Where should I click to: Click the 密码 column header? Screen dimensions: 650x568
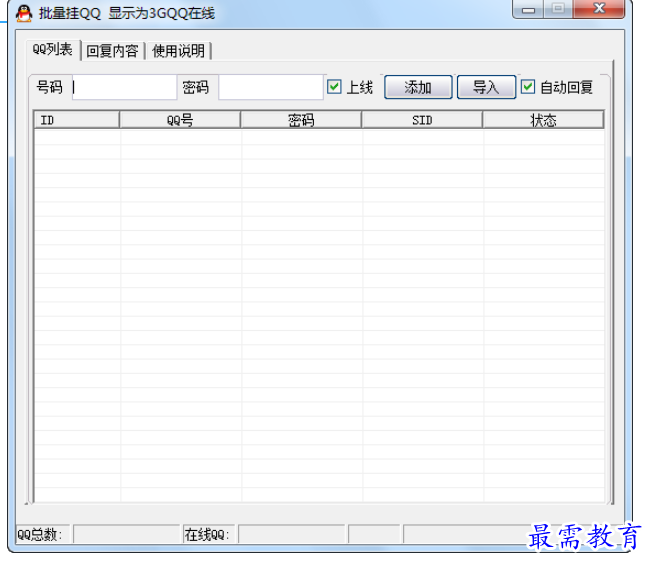click(301, 120)
